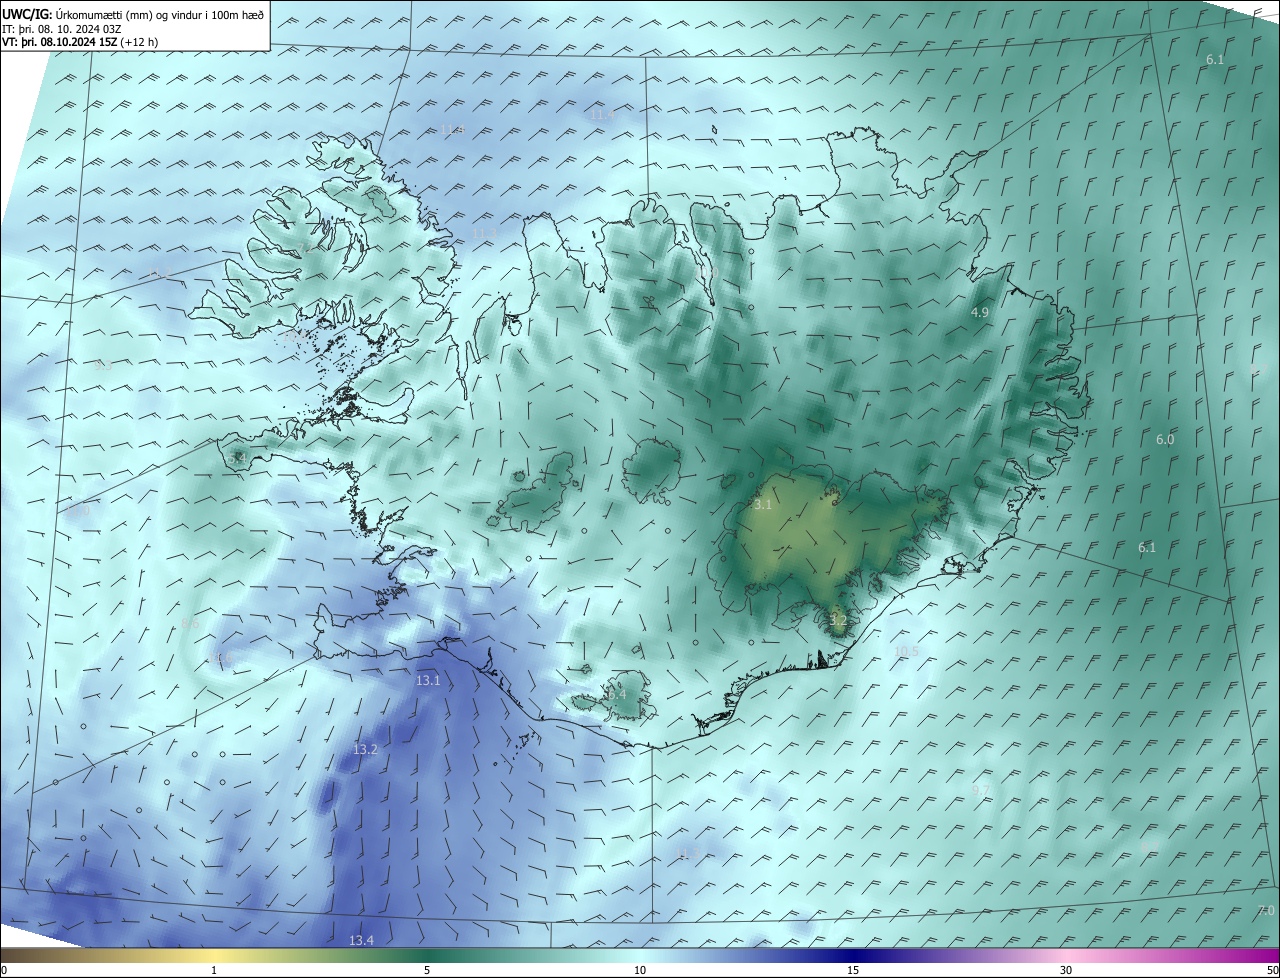Click the 13.1 value label on the map
Screen dimensions: 1280x978
[428, 680]
